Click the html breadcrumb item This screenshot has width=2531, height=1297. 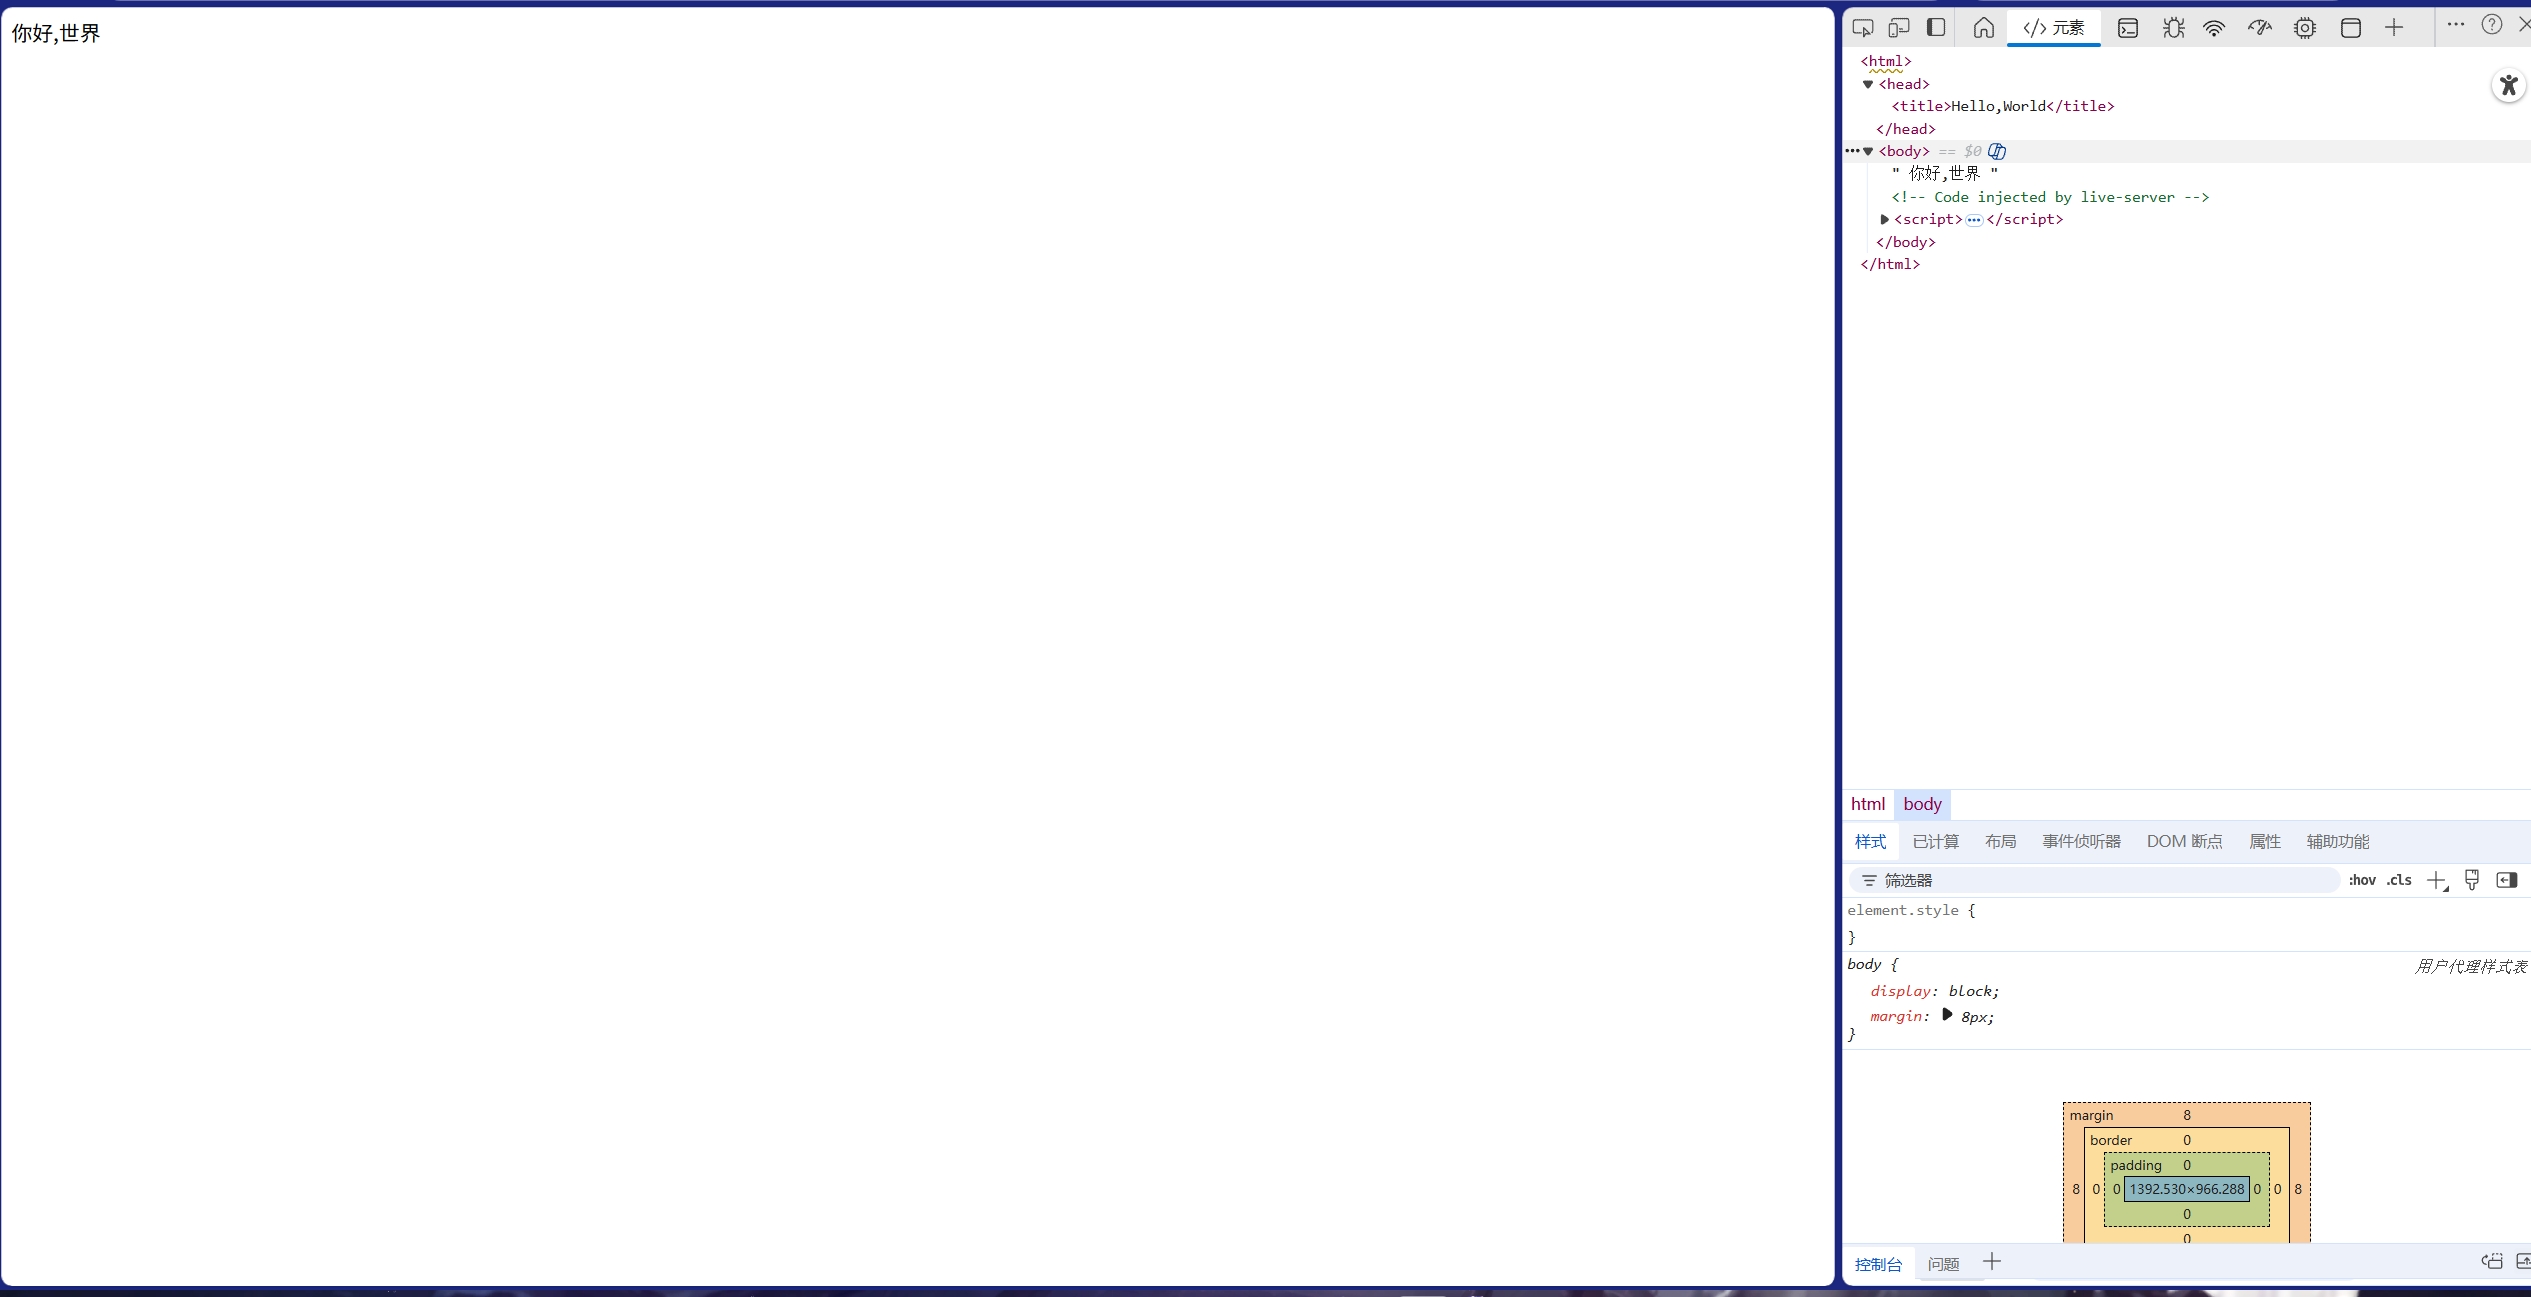pos(1867,804)
